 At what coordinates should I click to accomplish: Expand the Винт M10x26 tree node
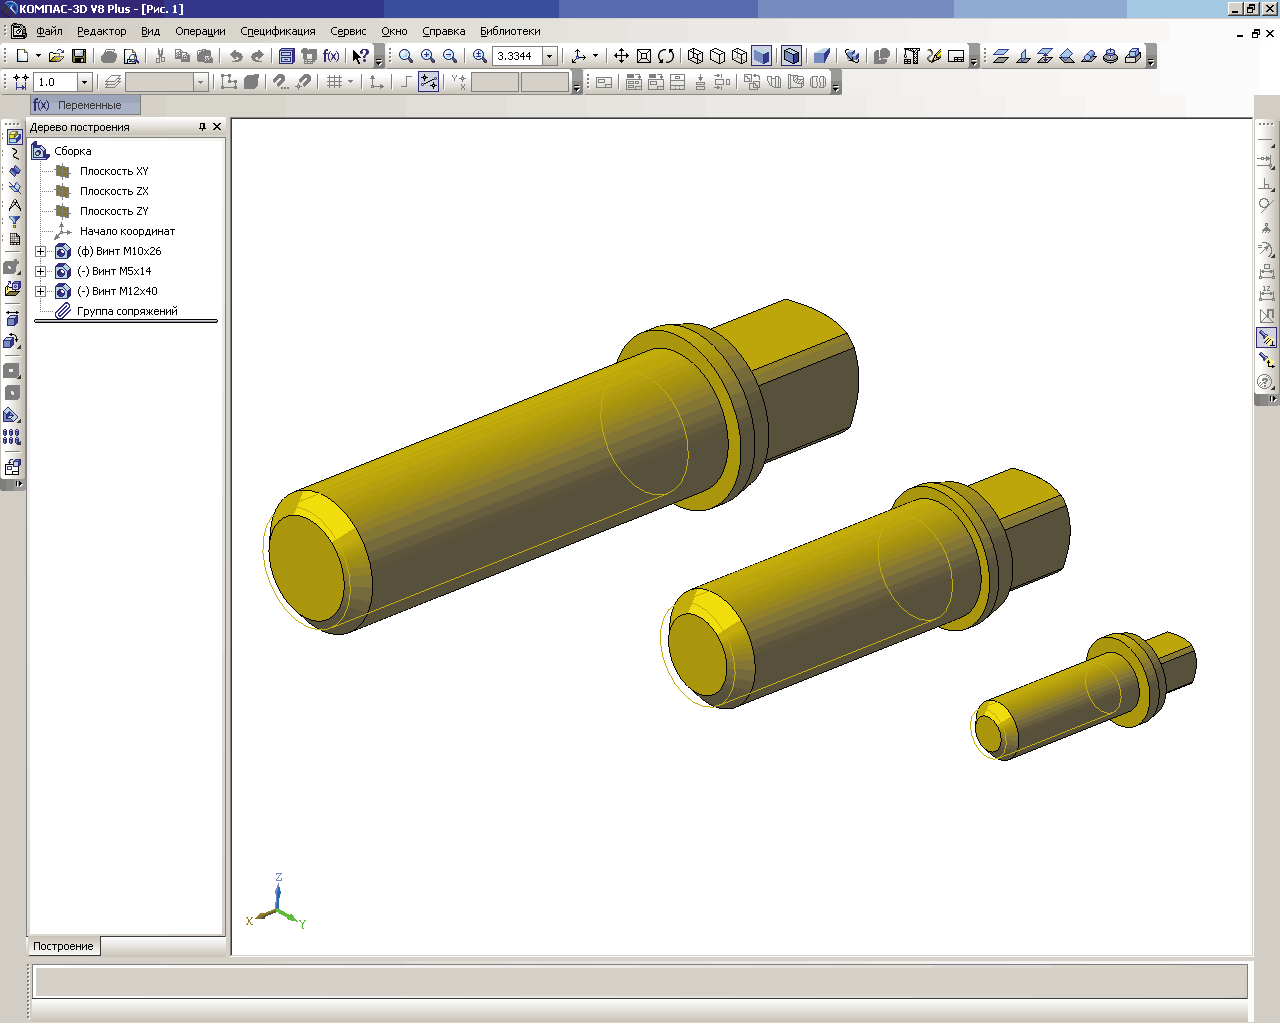(x=41, y=252)
